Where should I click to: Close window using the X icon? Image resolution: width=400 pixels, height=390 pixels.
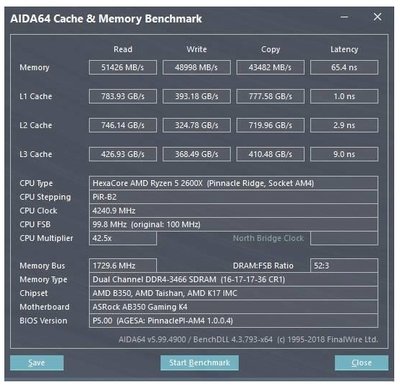[x=377, y=17]
